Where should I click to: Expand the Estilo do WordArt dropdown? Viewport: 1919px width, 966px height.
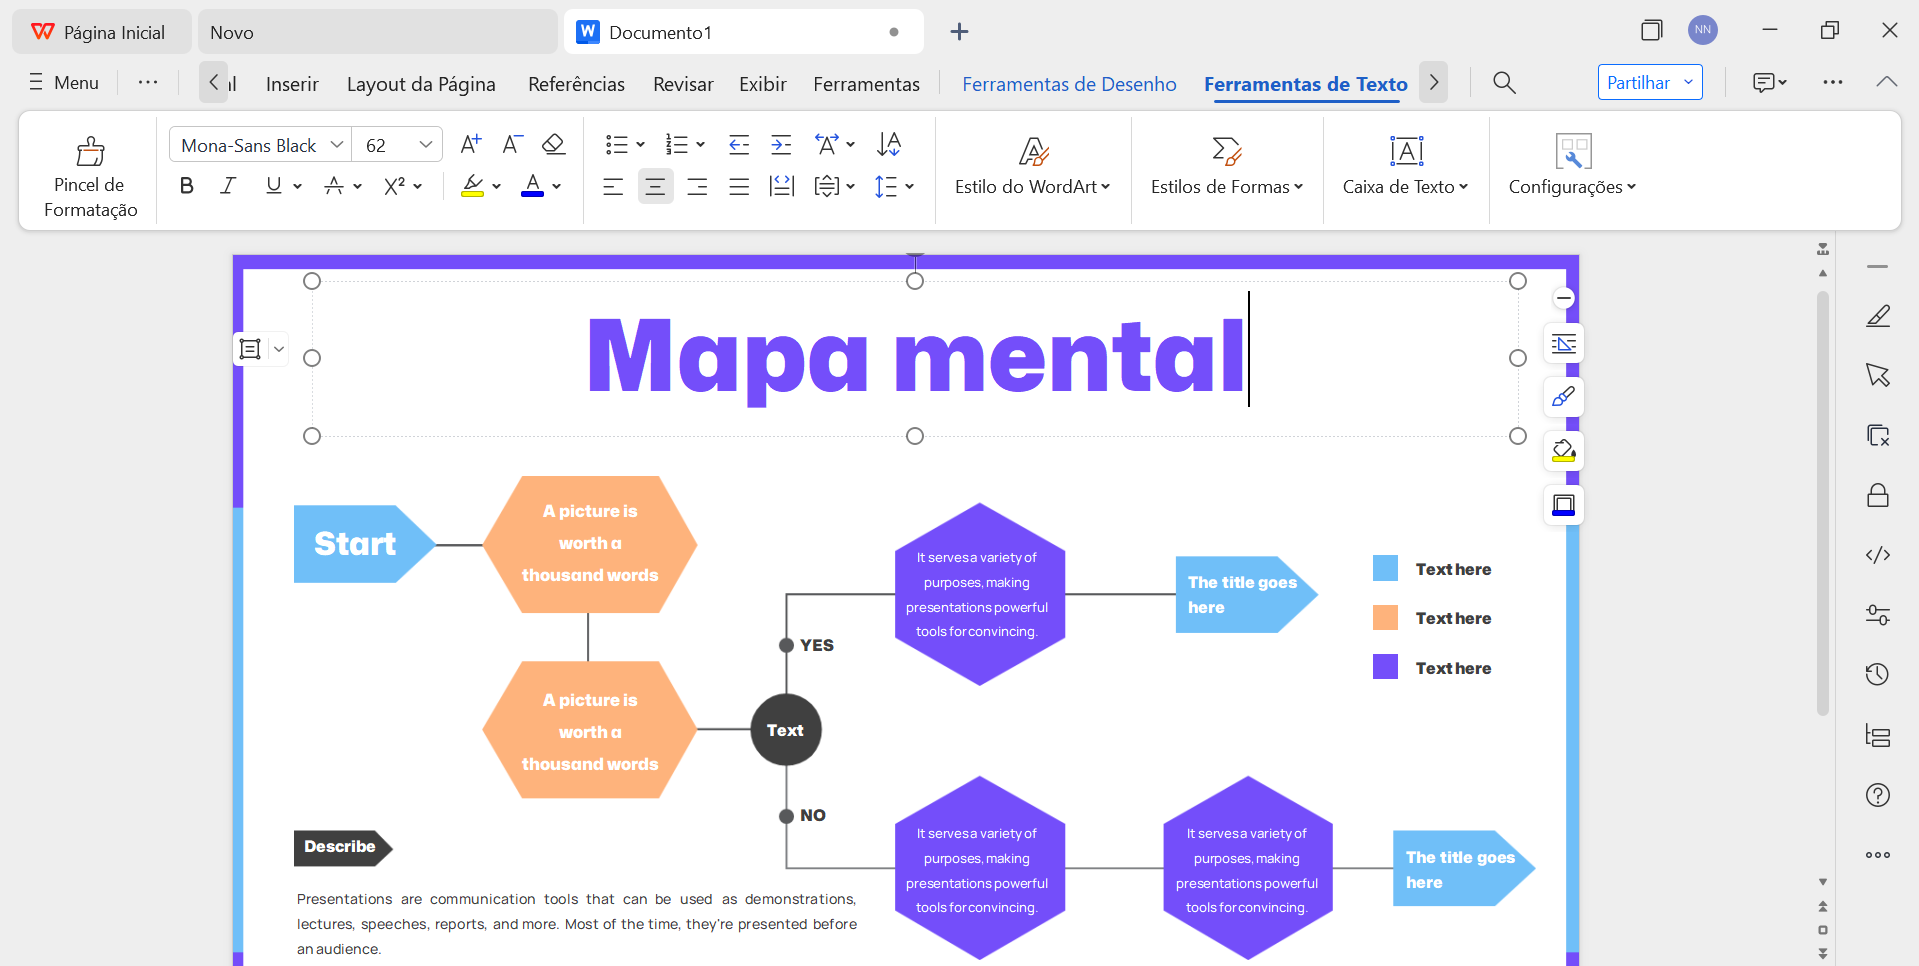point(1032,187)
